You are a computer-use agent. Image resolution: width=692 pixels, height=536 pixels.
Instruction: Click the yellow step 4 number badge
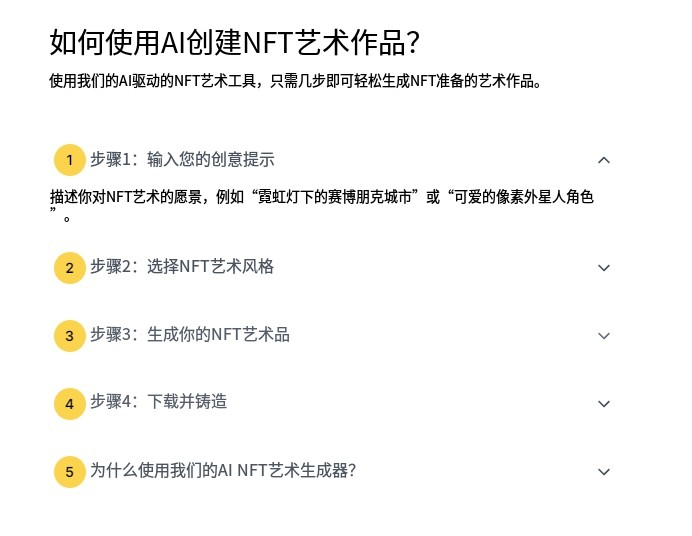pyautogui.click(x=69, y=404)
